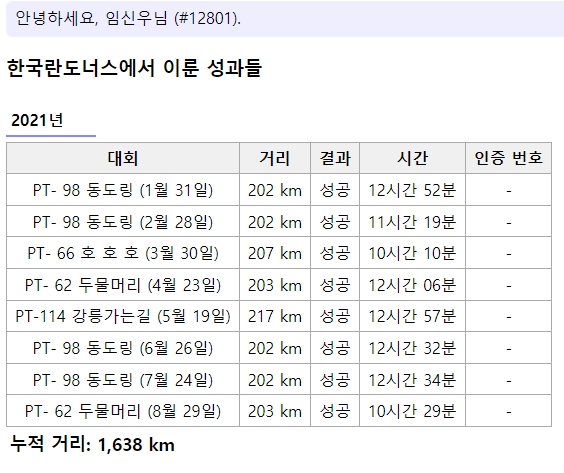Click the 대회 column header
The height and width of the screenshot is (473, 564).
pyautogui.click(x=123, y=158)
